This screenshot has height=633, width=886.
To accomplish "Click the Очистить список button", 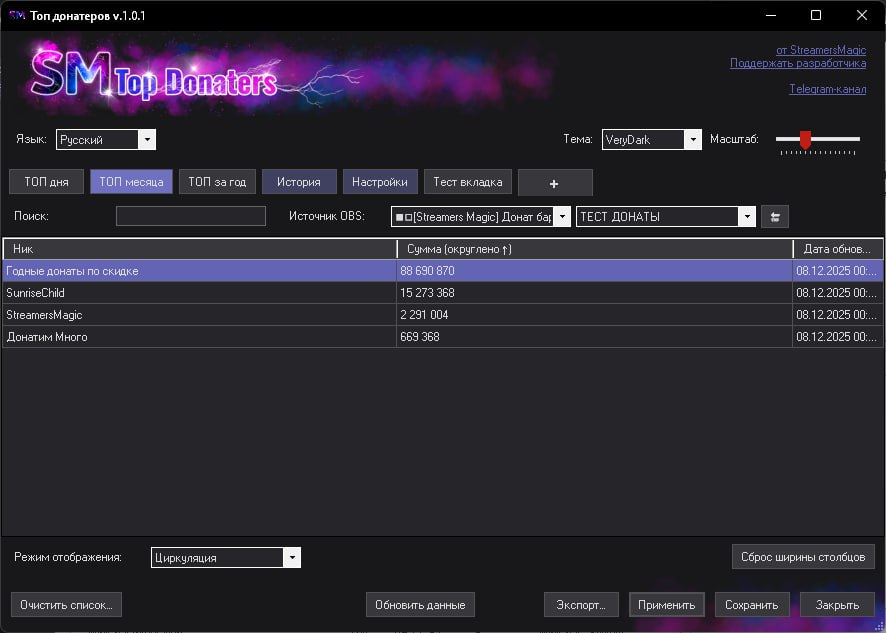I will [67, 605].
